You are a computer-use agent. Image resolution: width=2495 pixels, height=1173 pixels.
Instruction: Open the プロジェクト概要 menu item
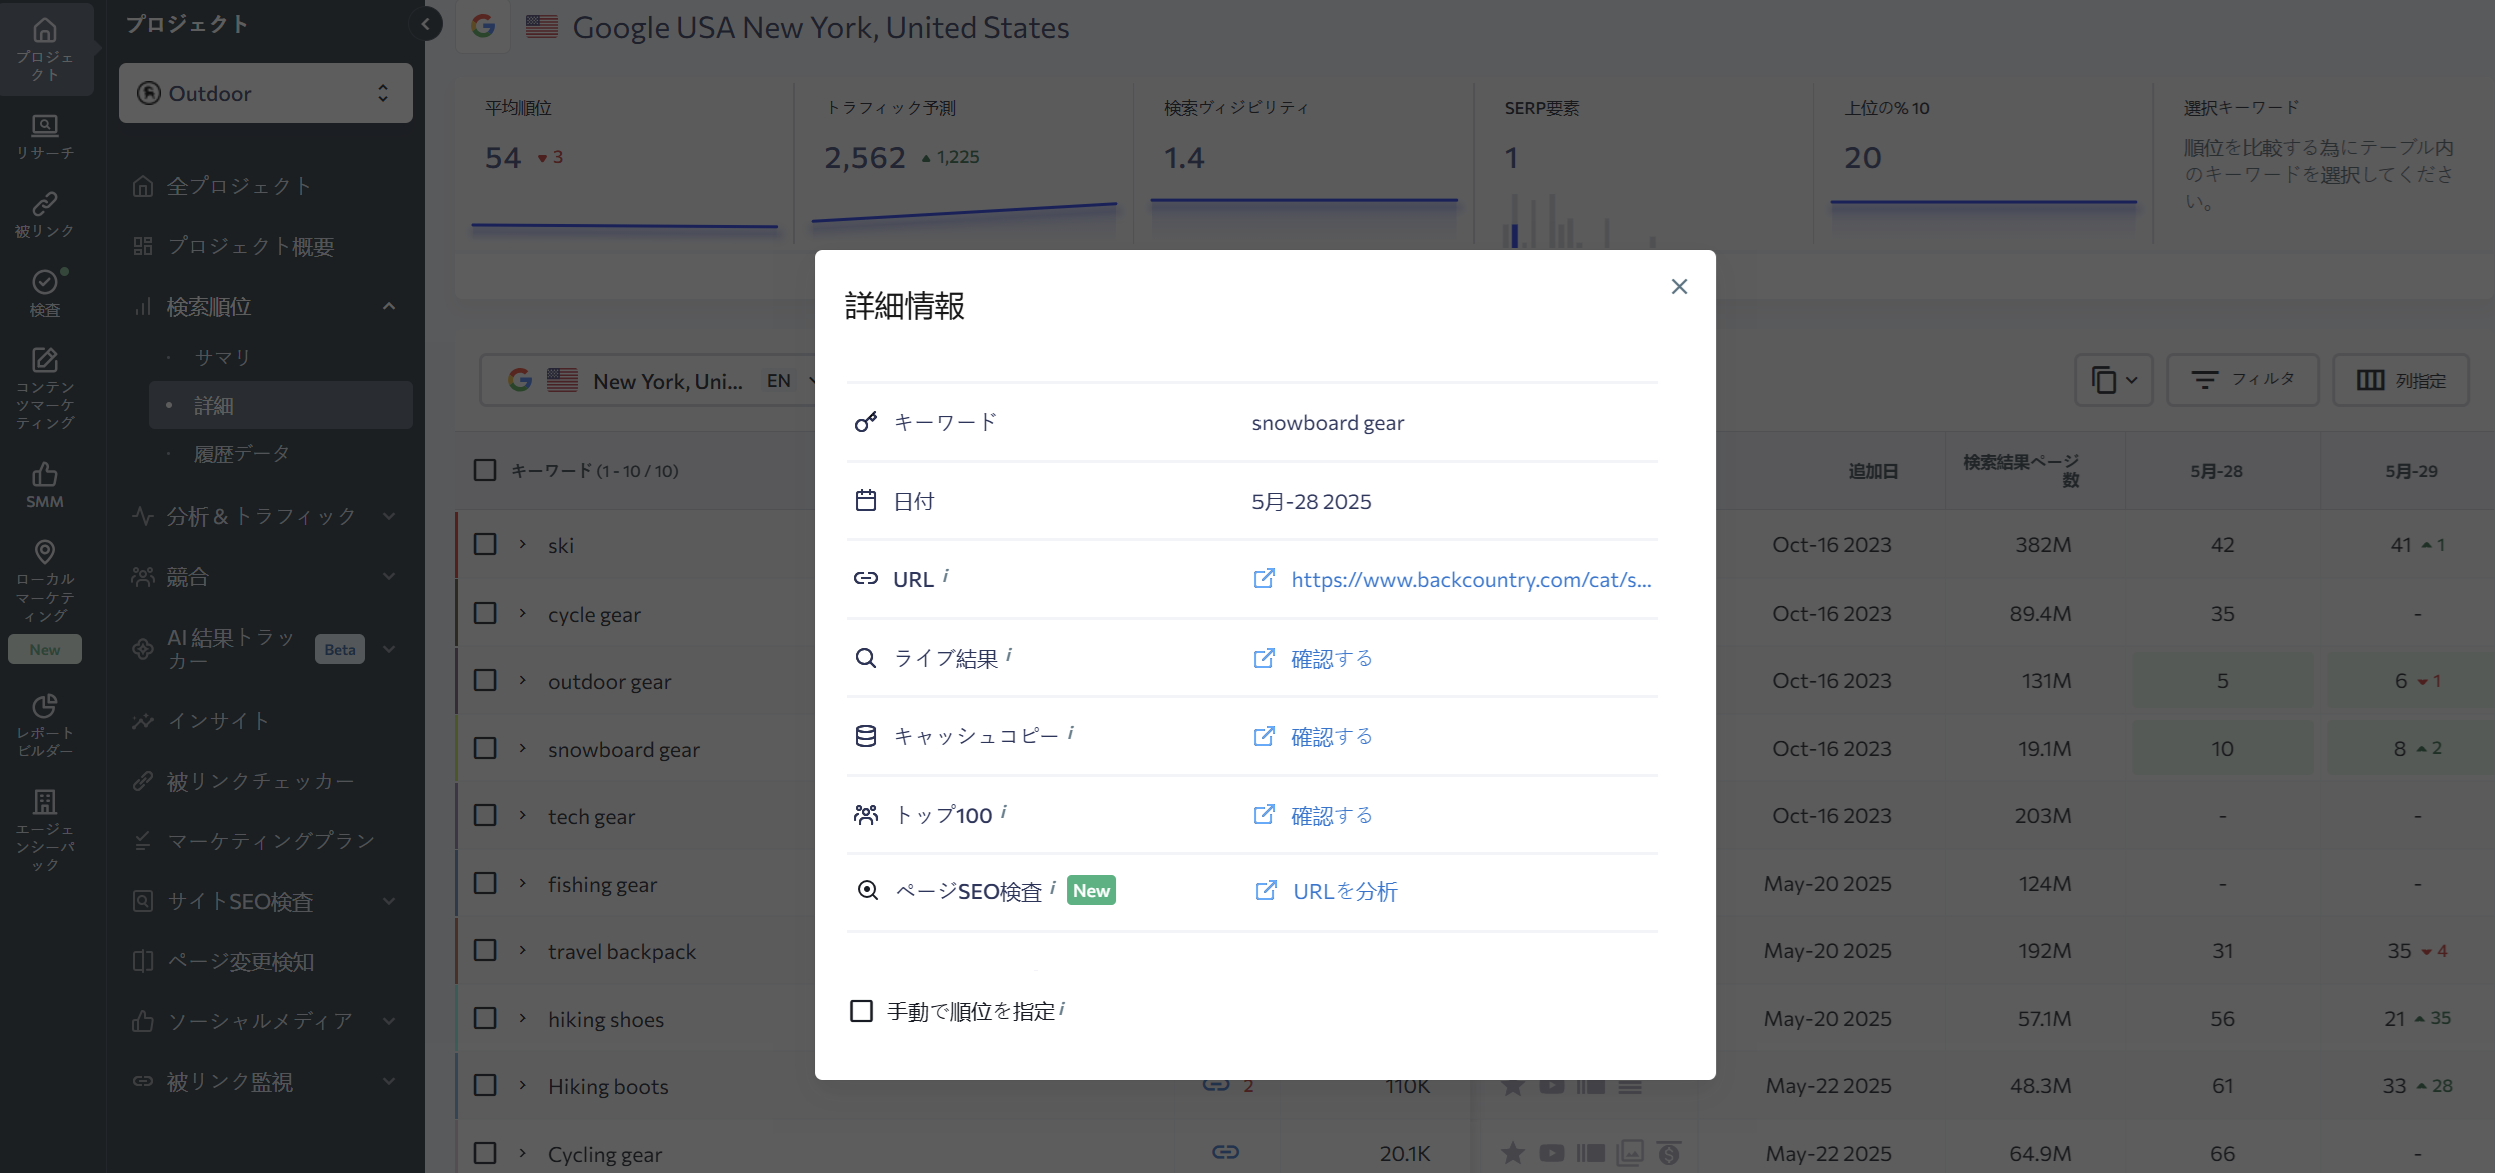250,246
